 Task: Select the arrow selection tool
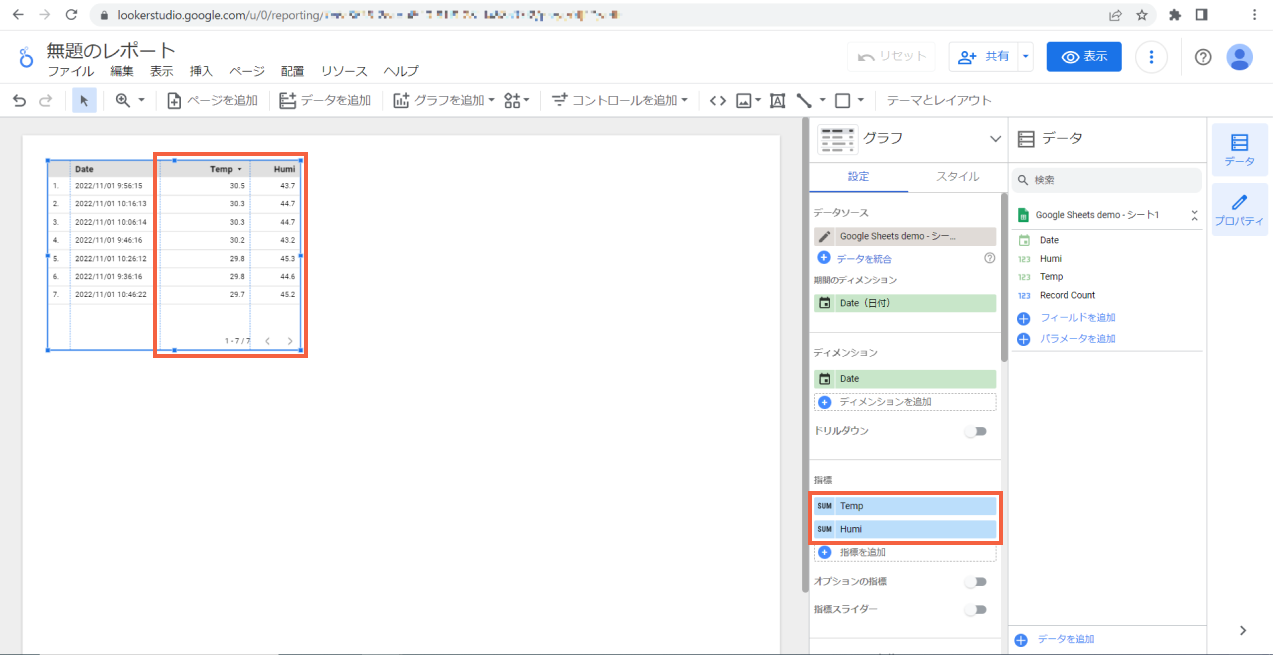pos(84,100)
